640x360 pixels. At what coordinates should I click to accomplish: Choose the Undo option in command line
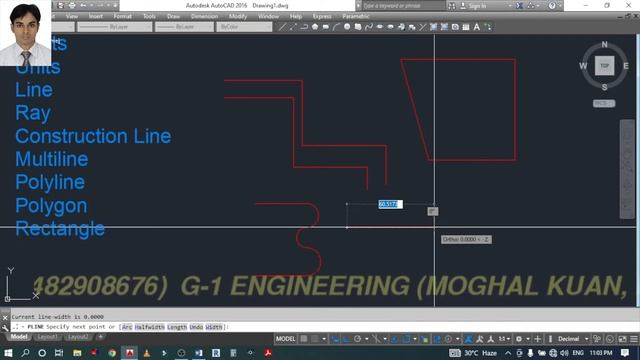pyautogui.click(x=196, y=327)
